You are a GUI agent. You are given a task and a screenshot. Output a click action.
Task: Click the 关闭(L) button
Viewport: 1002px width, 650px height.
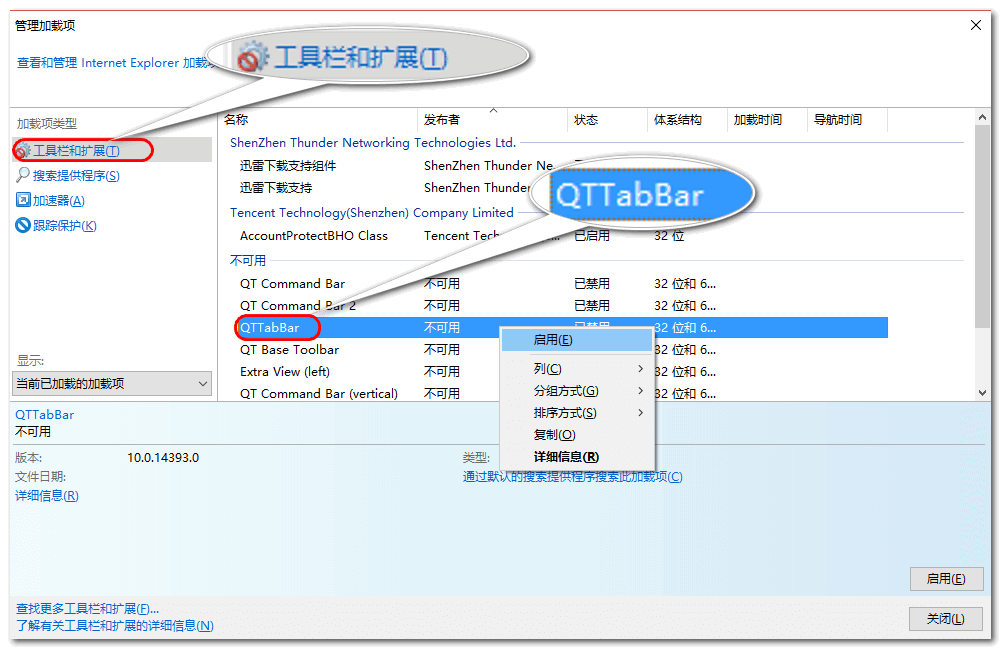pos(946,619)
